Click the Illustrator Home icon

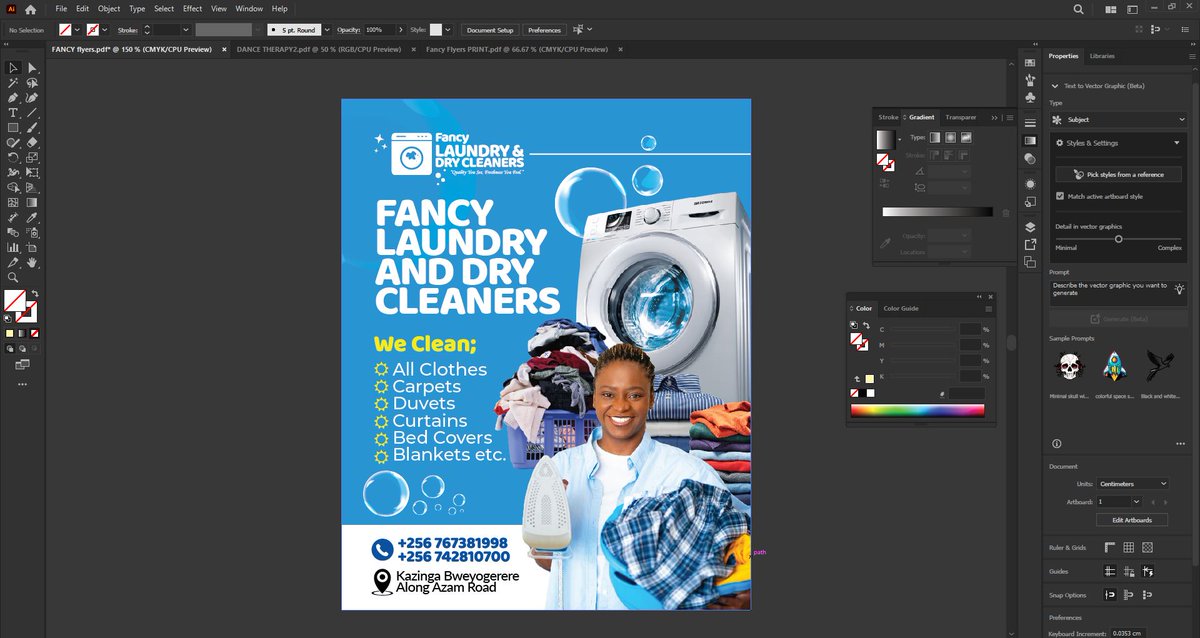[30, 9]
